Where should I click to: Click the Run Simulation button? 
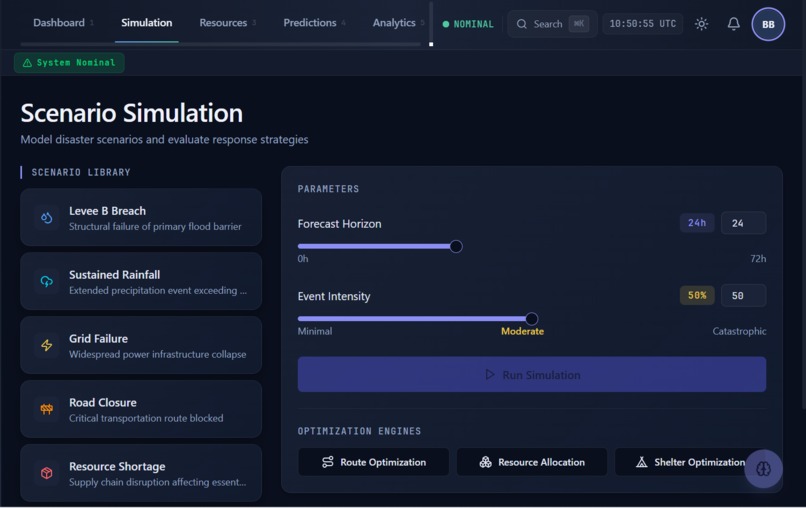(532, 375)
